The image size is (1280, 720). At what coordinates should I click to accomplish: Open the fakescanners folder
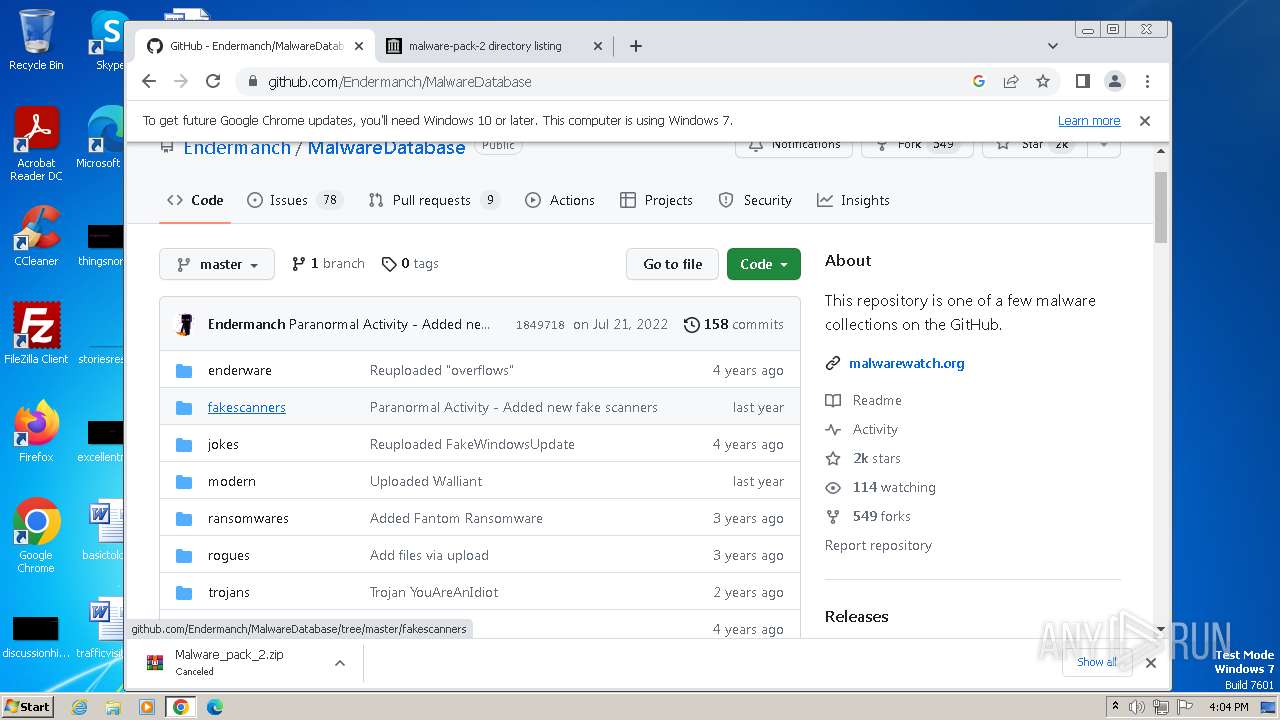click(x=247, y=407)
